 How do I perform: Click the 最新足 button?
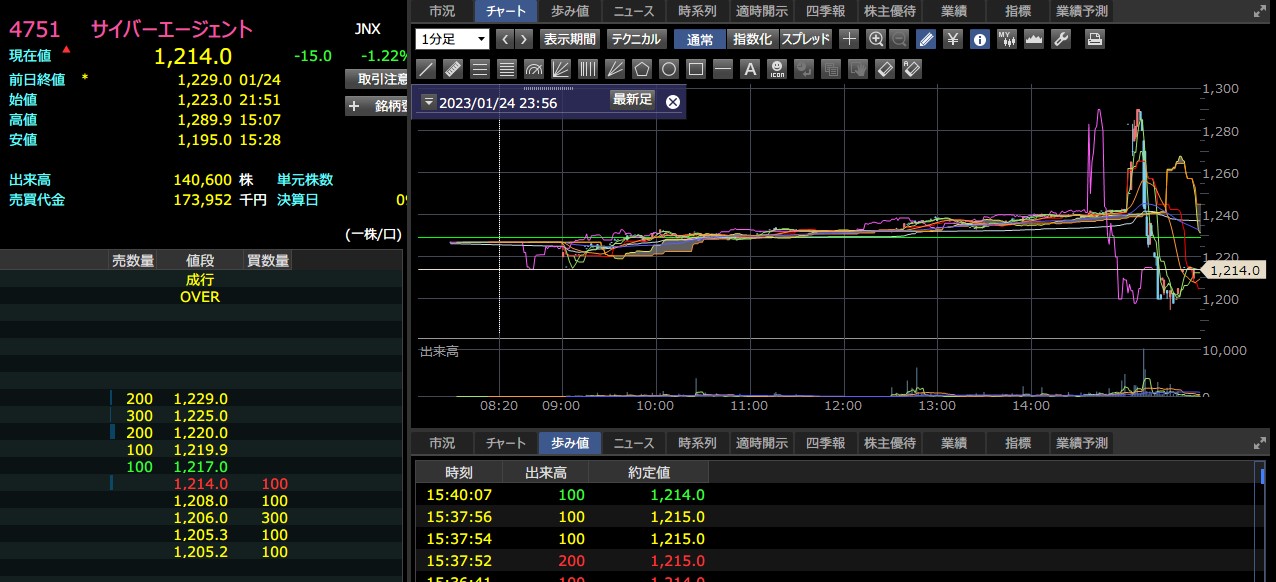point(632,100)
